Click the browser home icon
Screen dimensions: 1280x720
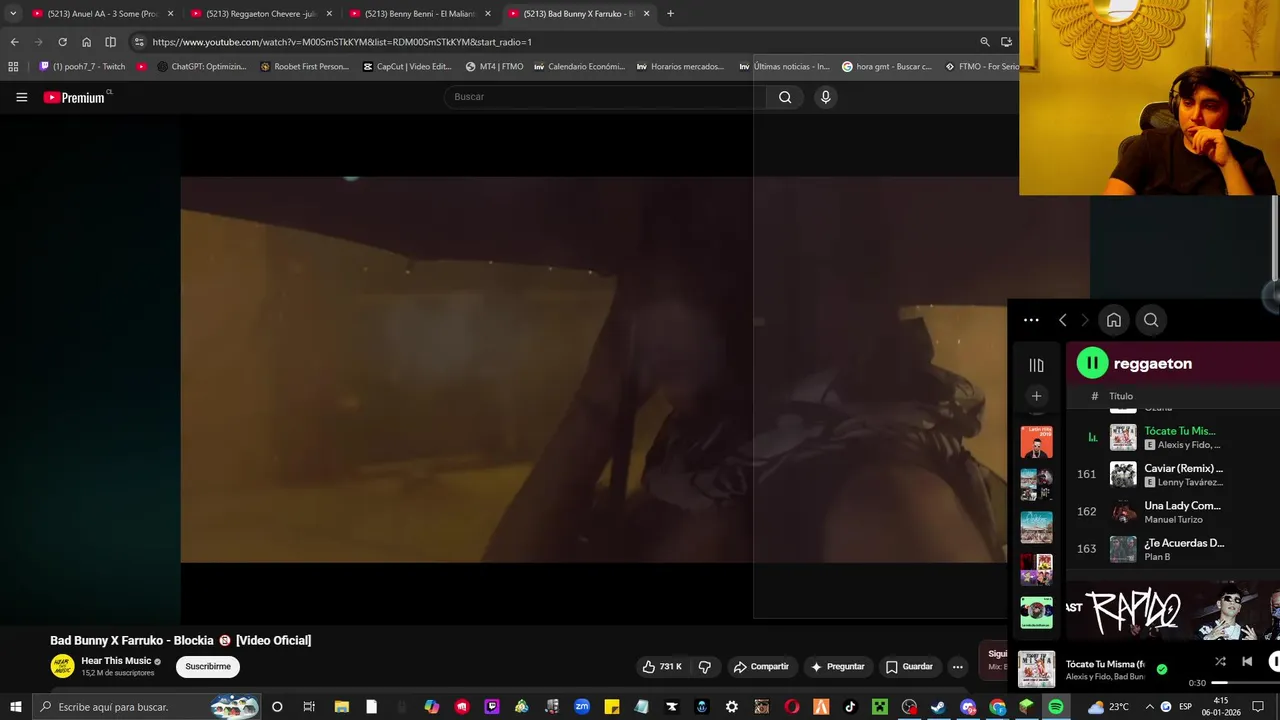coord(86,42)
